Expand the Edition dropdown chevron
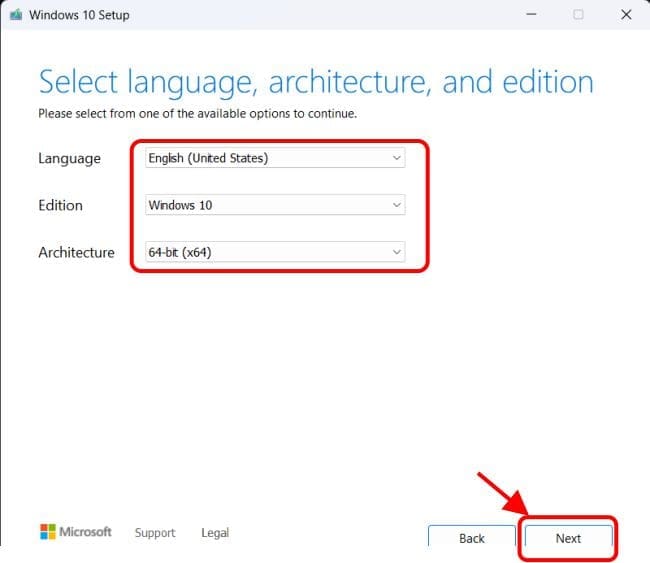 tap(396, 205)
